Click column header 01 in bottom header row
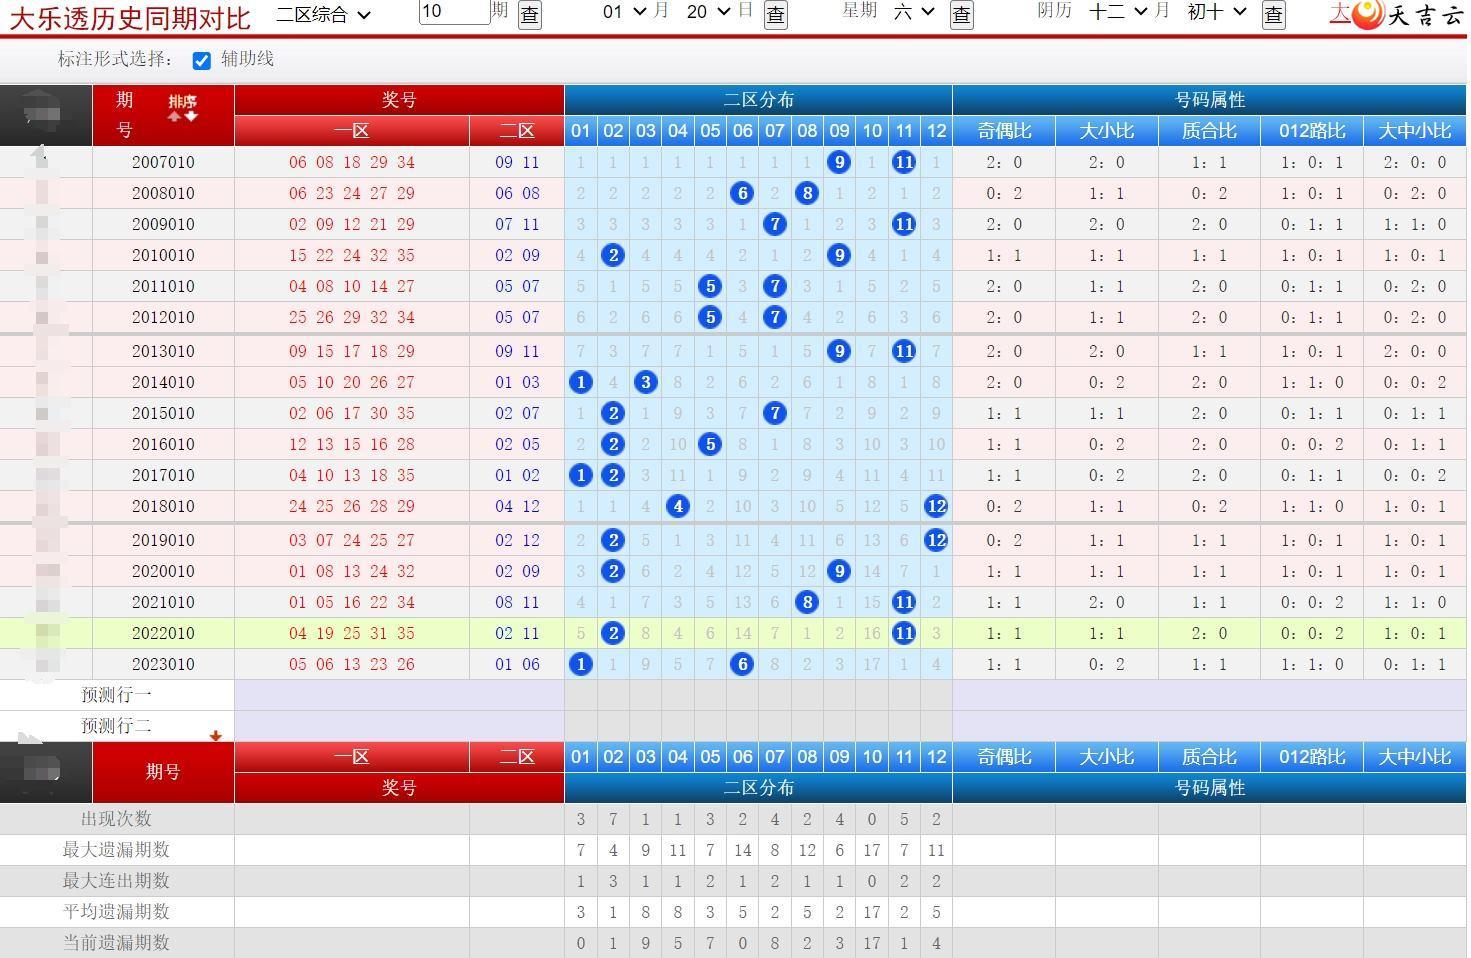The height and width of the screenshot is (958, 1471). 581,757
